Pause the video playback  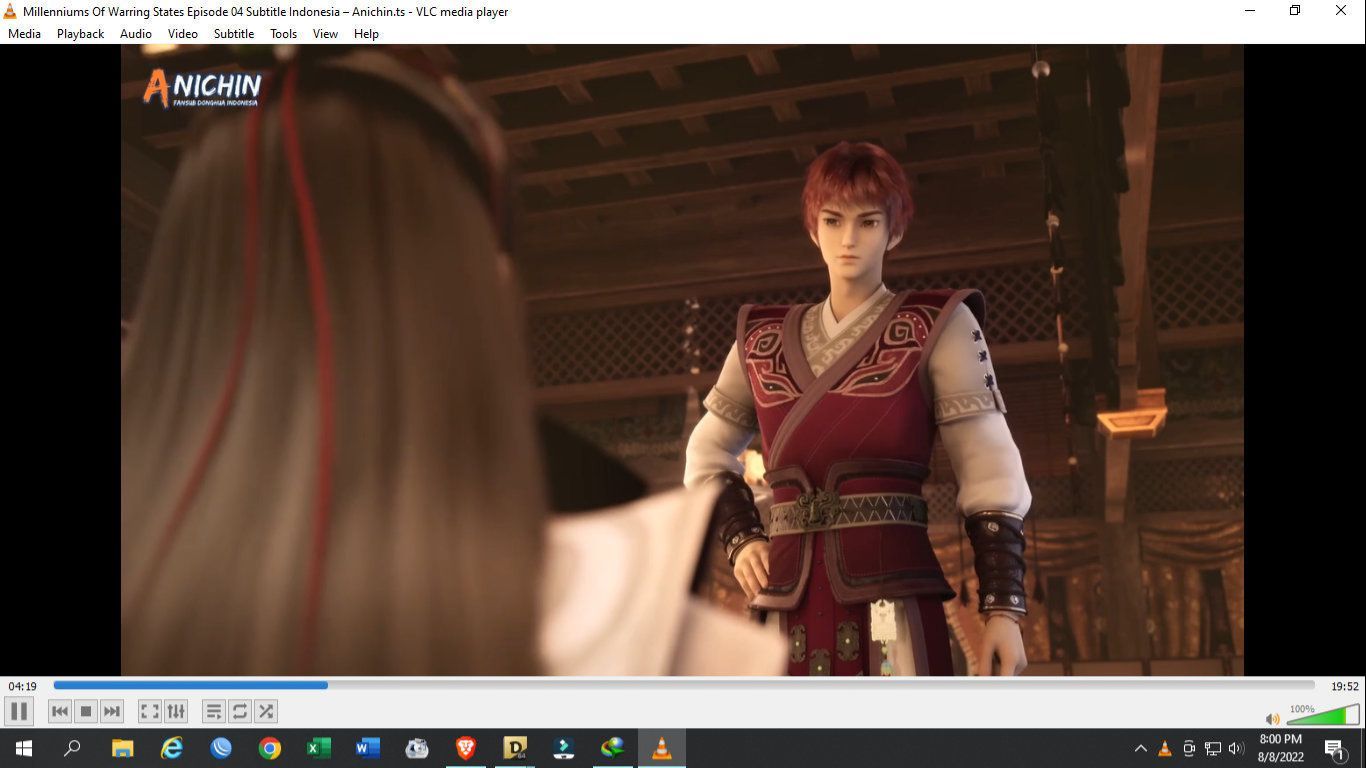19,711
